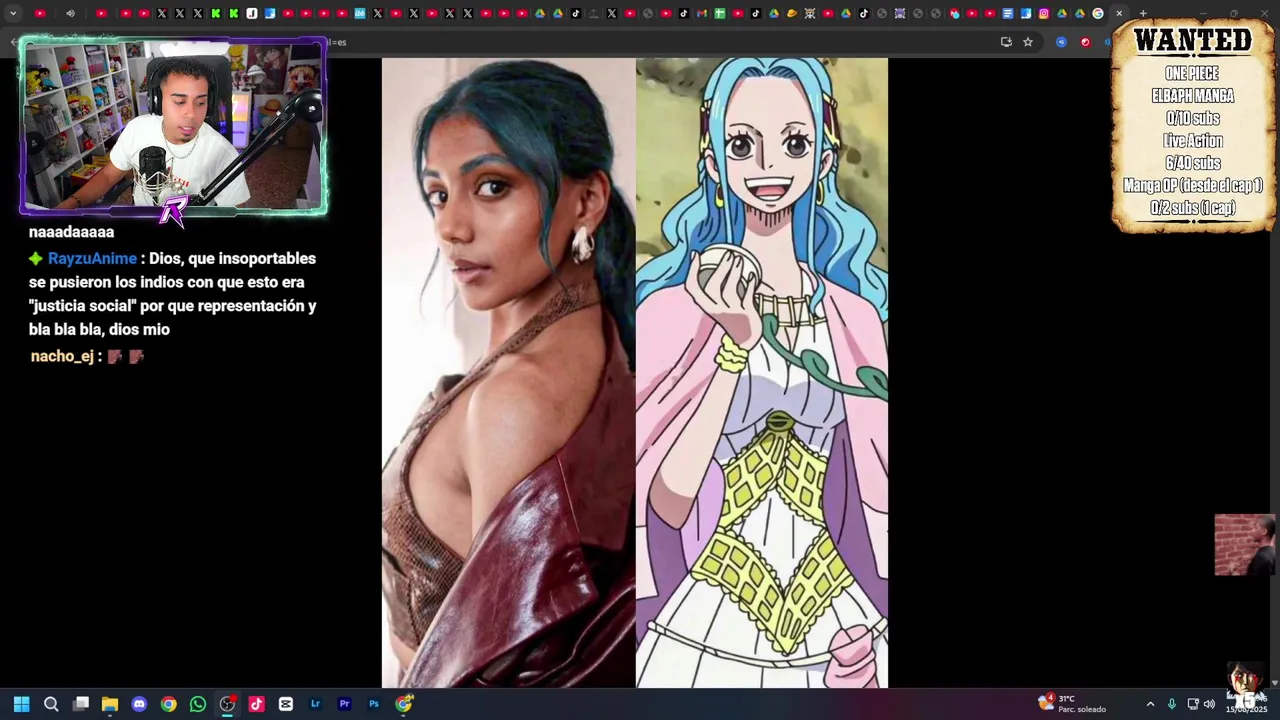Open Task View from the taskbar

pos(81,704)
